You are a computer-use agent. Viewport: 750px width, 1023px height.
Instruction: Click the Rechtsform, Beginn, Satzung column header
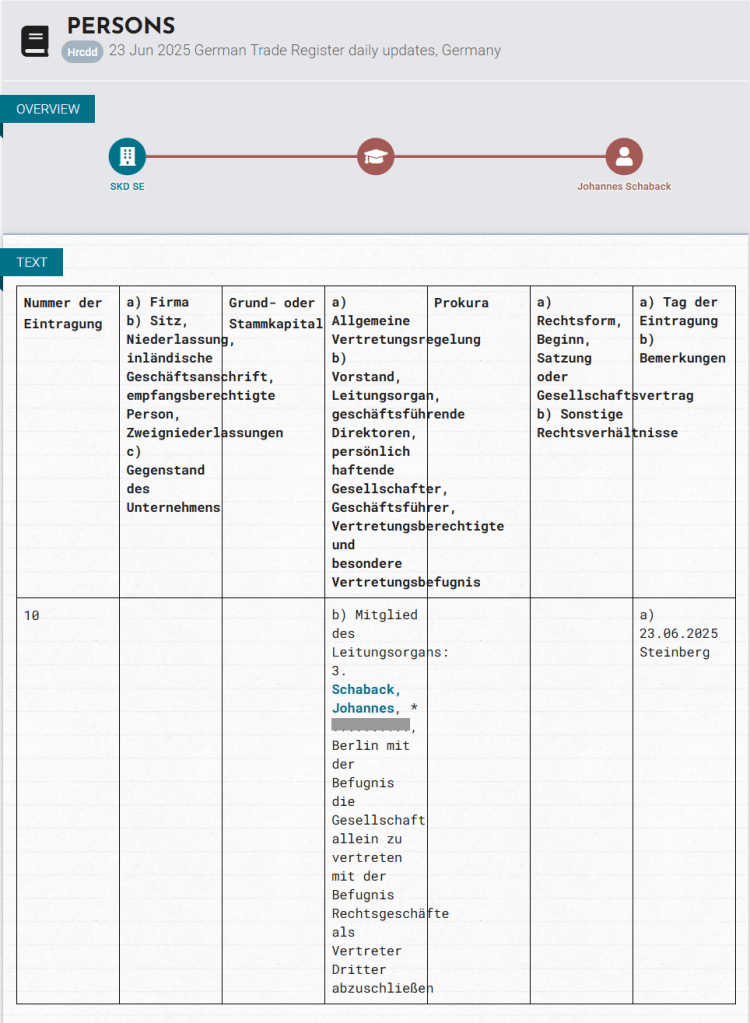point(579,367)
